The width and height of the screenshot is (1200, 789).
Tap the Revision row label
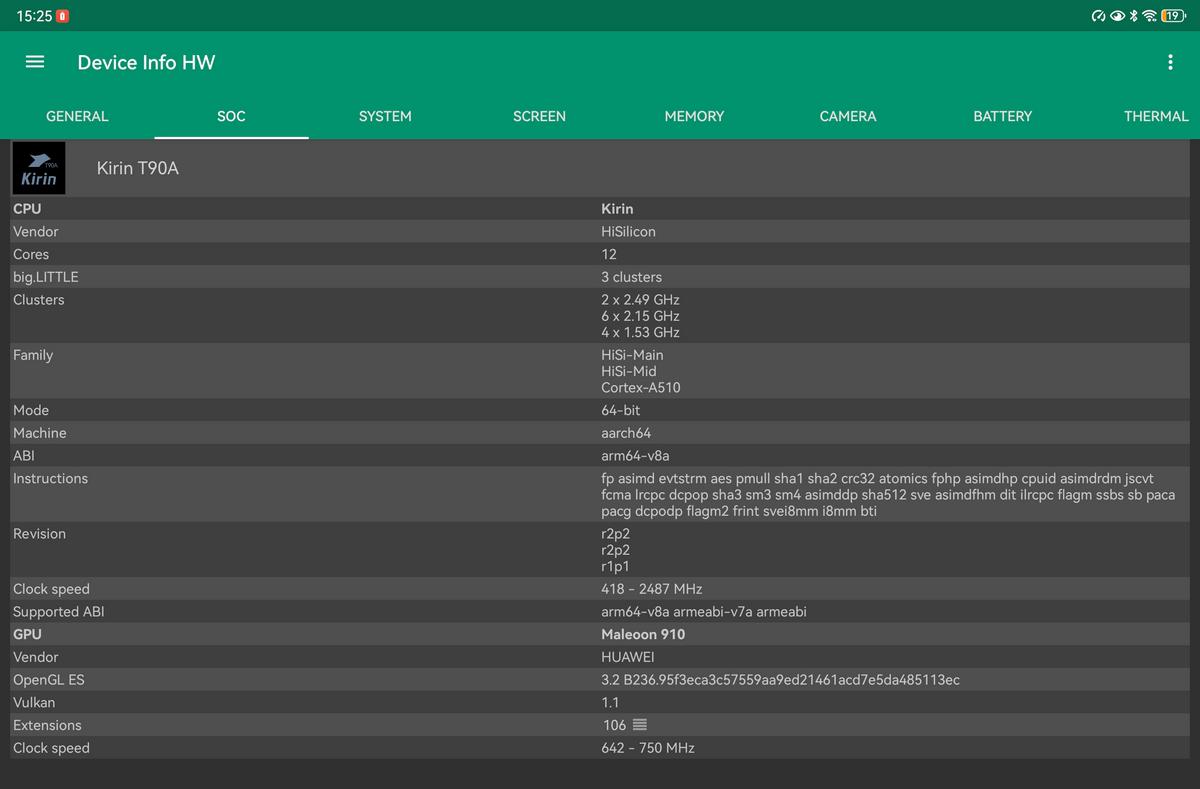click(x=39, y=534)
